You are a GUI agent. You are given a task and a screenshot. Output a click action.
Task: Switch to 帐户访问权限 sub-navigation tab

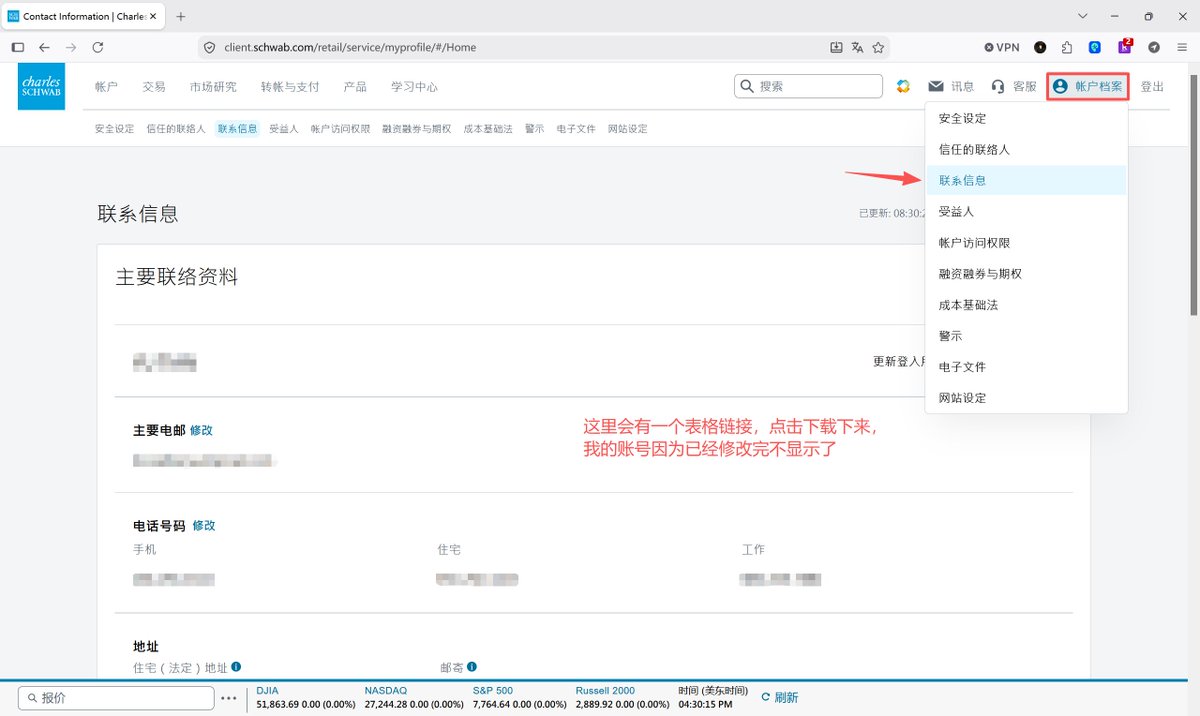click(341, 129)
